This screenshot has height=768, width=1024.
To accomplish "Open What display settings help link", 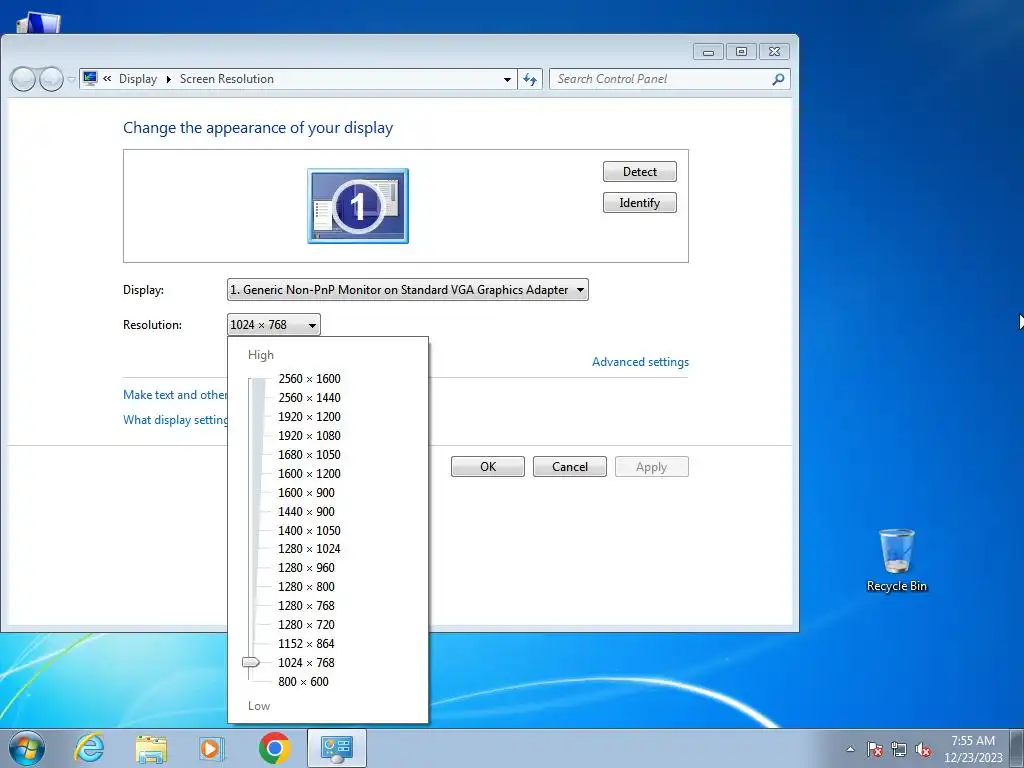I will point(175,419).
